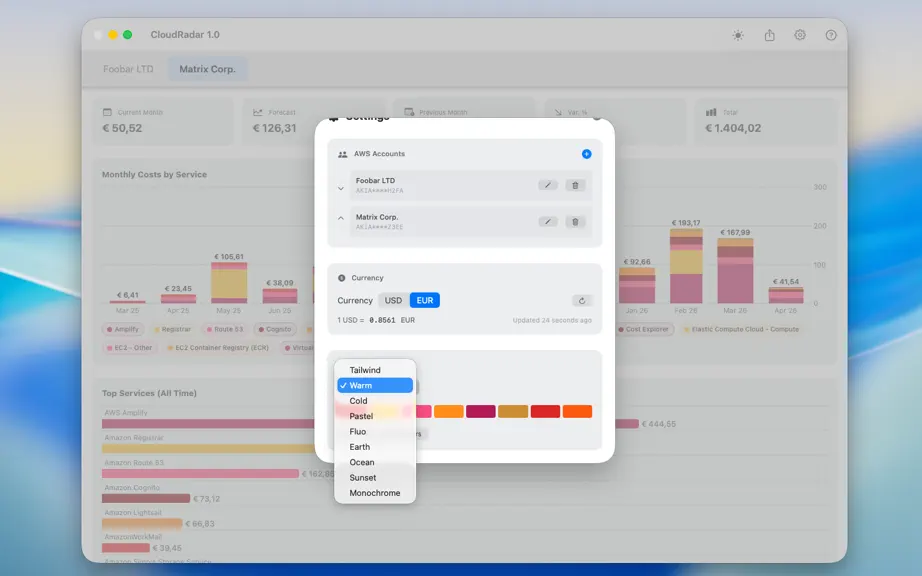The image size is (922, 576).
Task: Toggle the Cost Explorer legend chip
Action: [x=644, y=329]
